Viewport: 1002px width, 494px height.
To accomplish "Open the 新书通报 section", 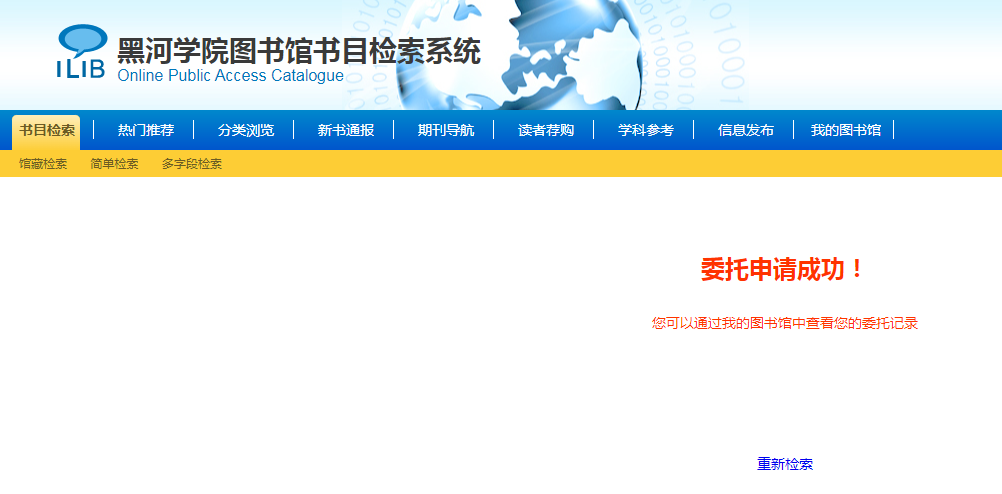I will 345,131.
